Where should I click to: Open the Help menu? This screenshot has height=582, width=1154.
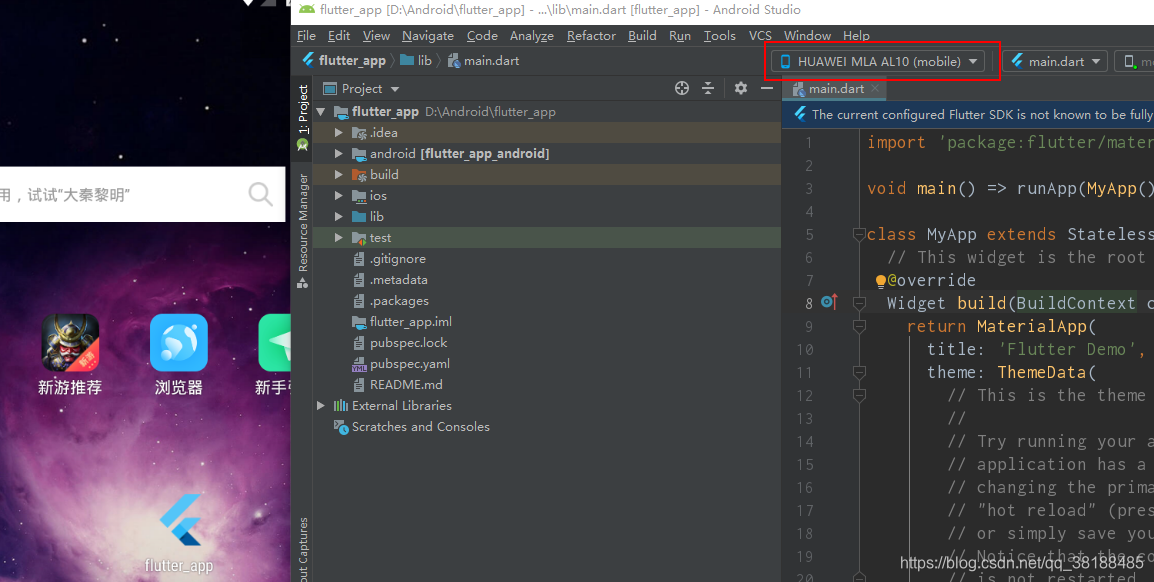[x=856, y=35]
